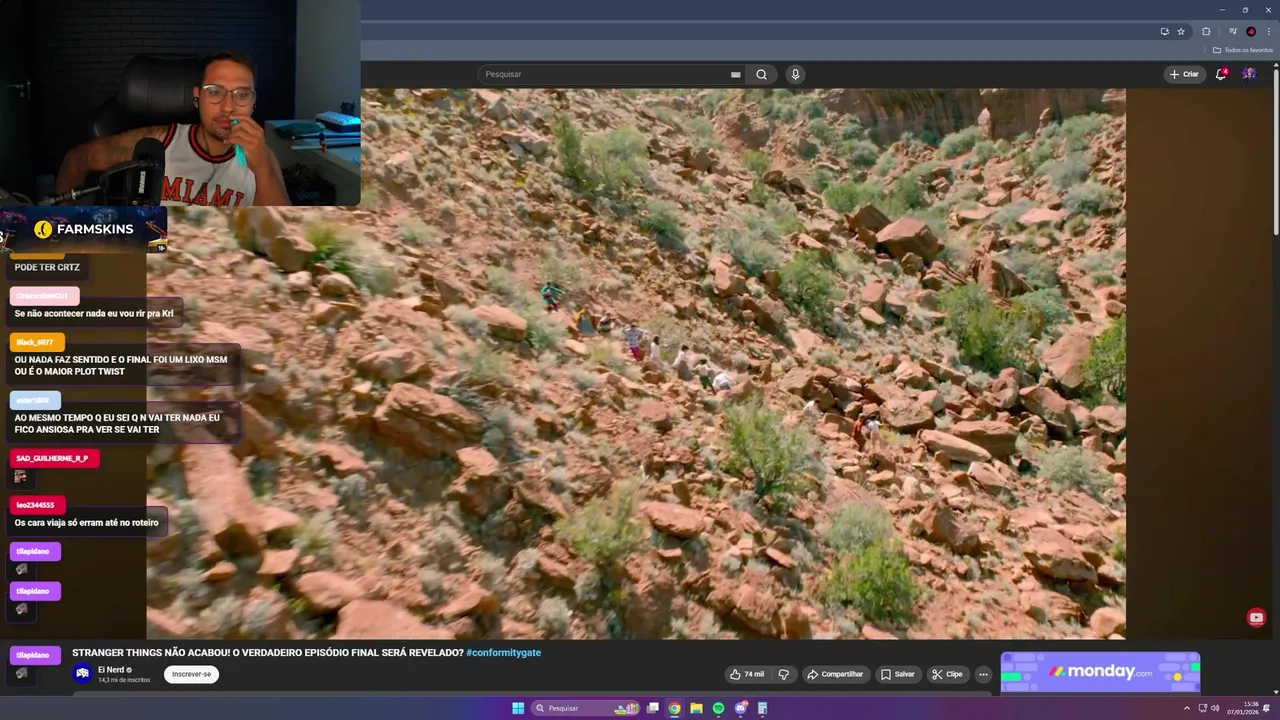
Task: Click the video player area
Action: [x=636, y=364]
